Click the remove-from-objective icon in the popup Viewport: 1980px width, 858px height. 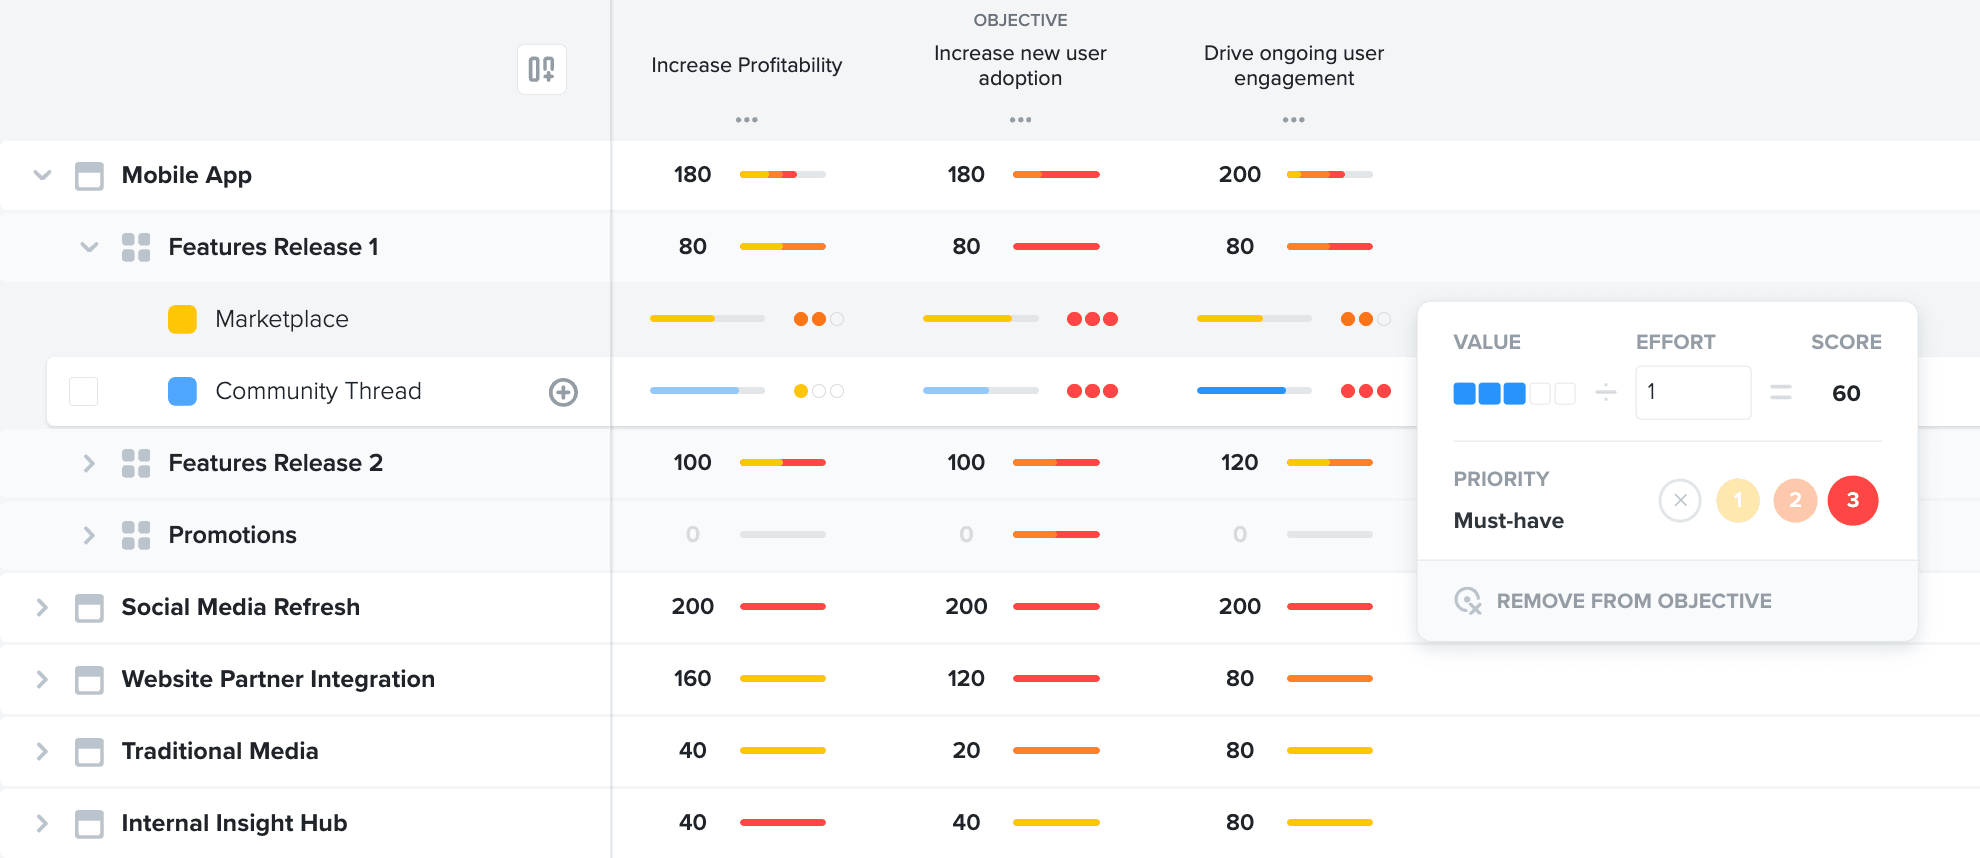(1468, 600)
